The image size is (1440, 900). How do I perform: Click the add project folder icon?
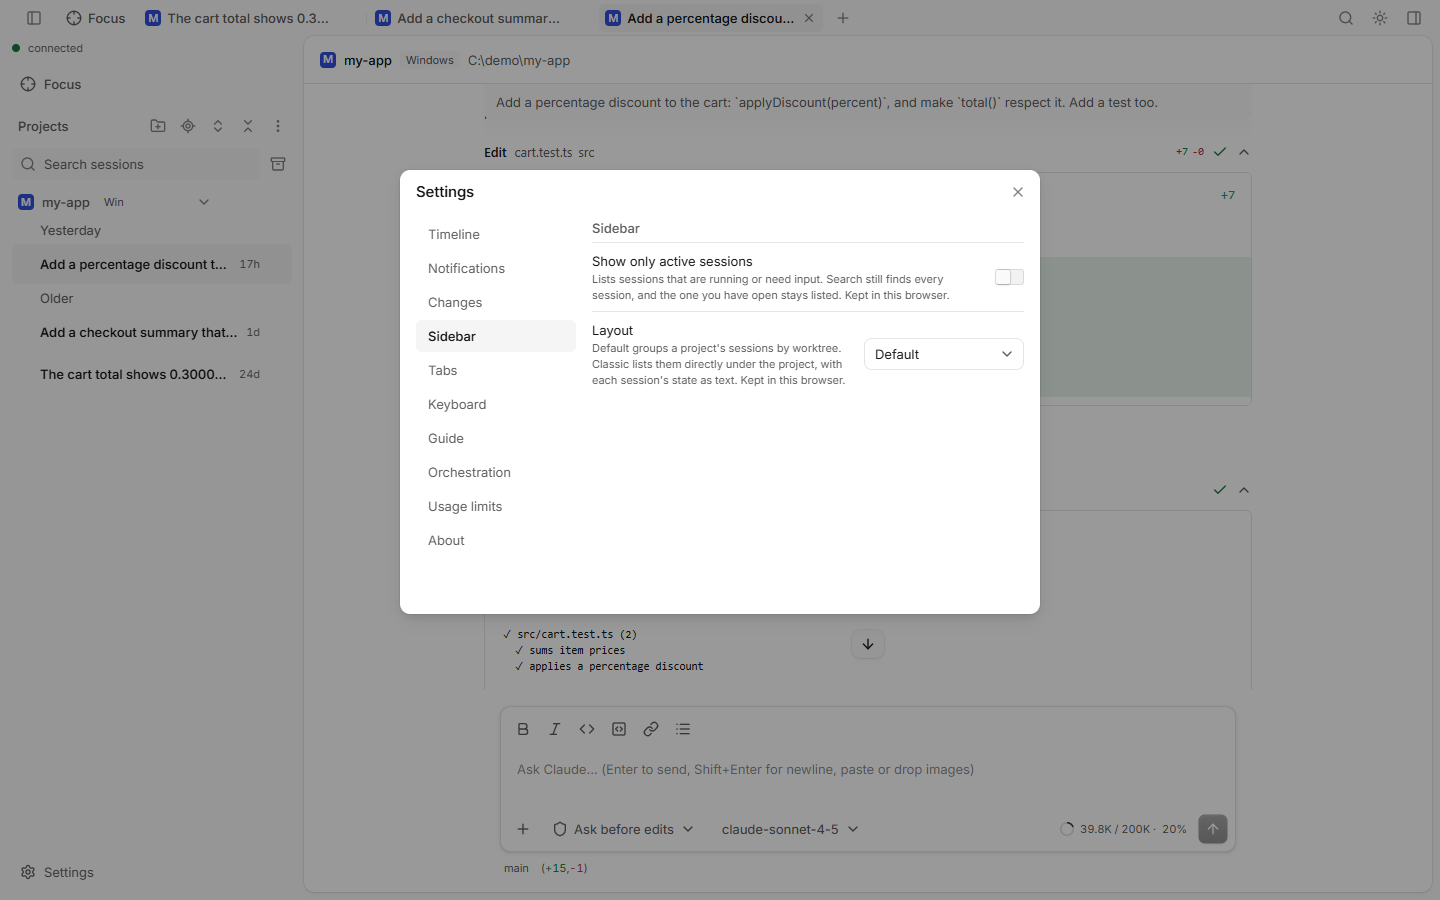pyautogui.click(x=158, y=126)
